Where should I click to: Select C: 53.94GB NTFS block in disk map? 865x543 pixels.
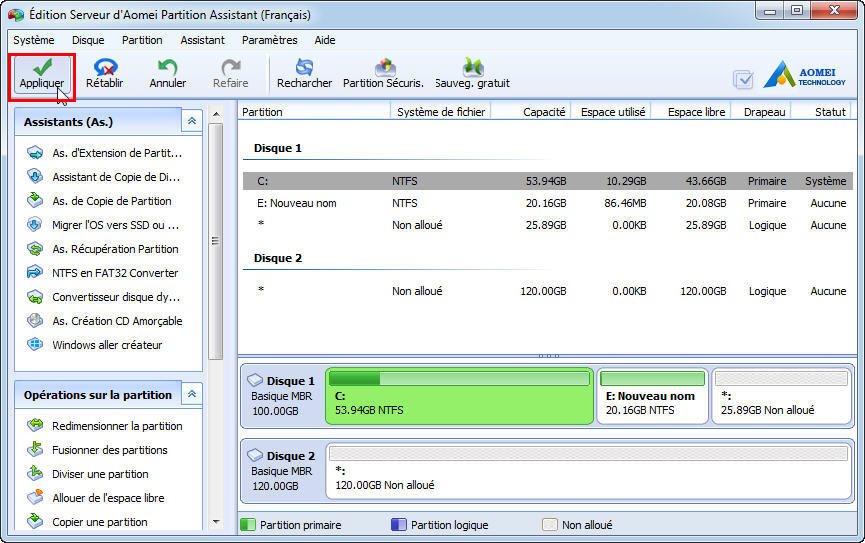[x=460, y=396]
